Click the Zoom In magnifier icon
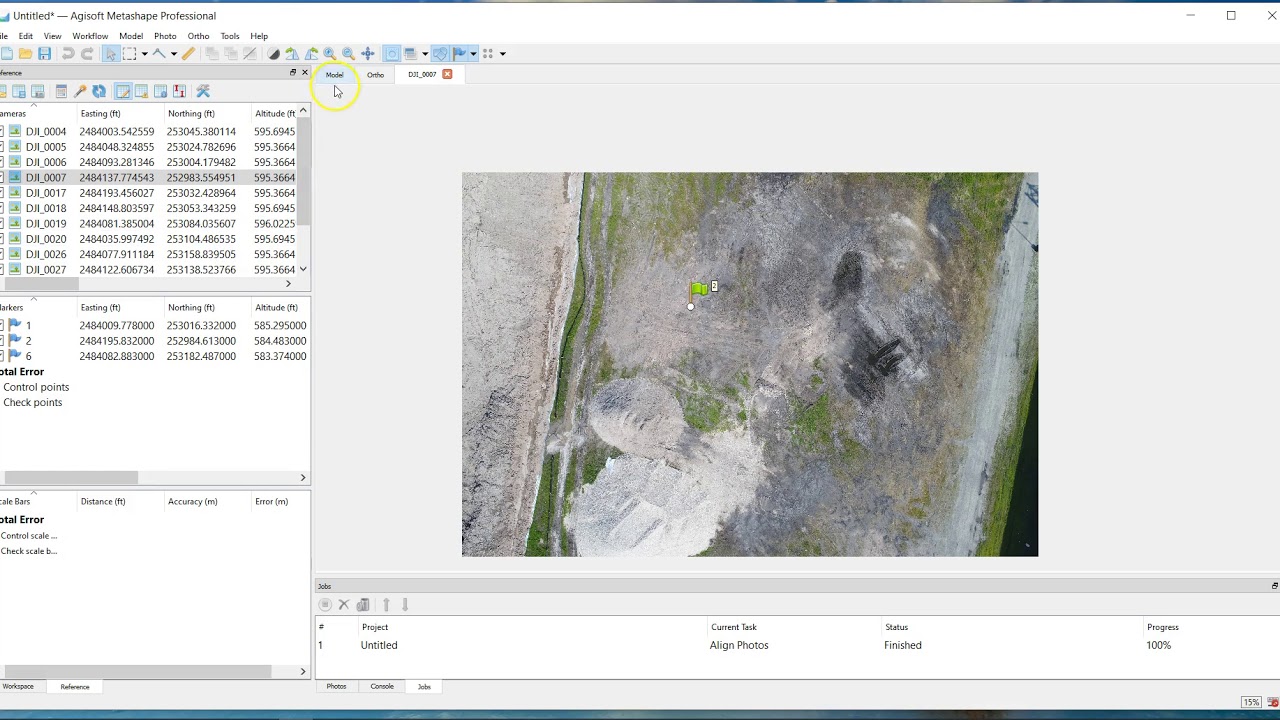The image size is (1280, 720). (x=329, y=54)
